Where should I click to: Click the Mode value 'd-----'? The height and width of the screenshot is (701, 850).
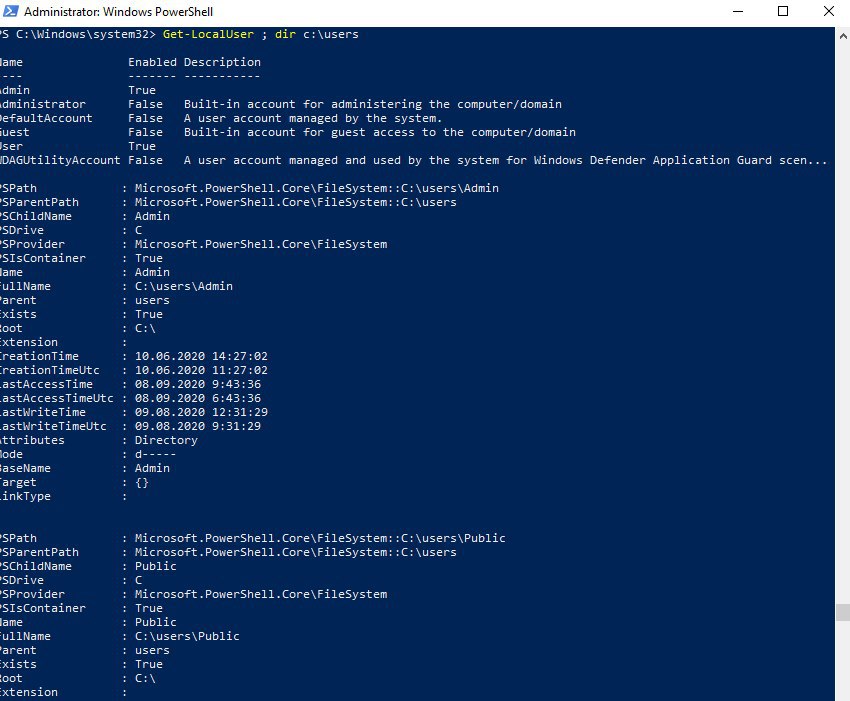coord(156,454)
